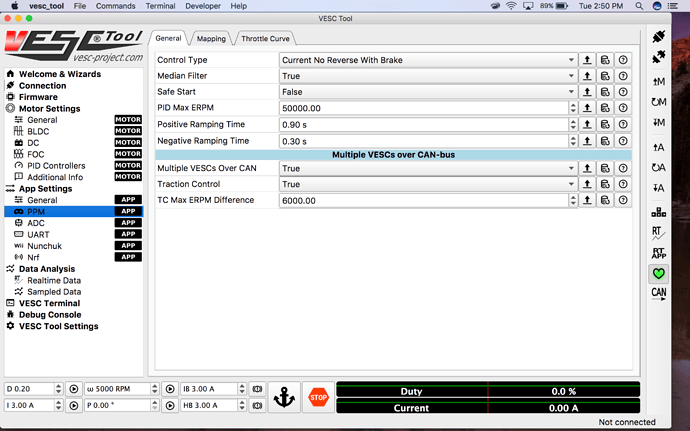Screen dimensions: 690x431
Task: Open the Terminal menu in menu bar
Action: pos(160,6)
